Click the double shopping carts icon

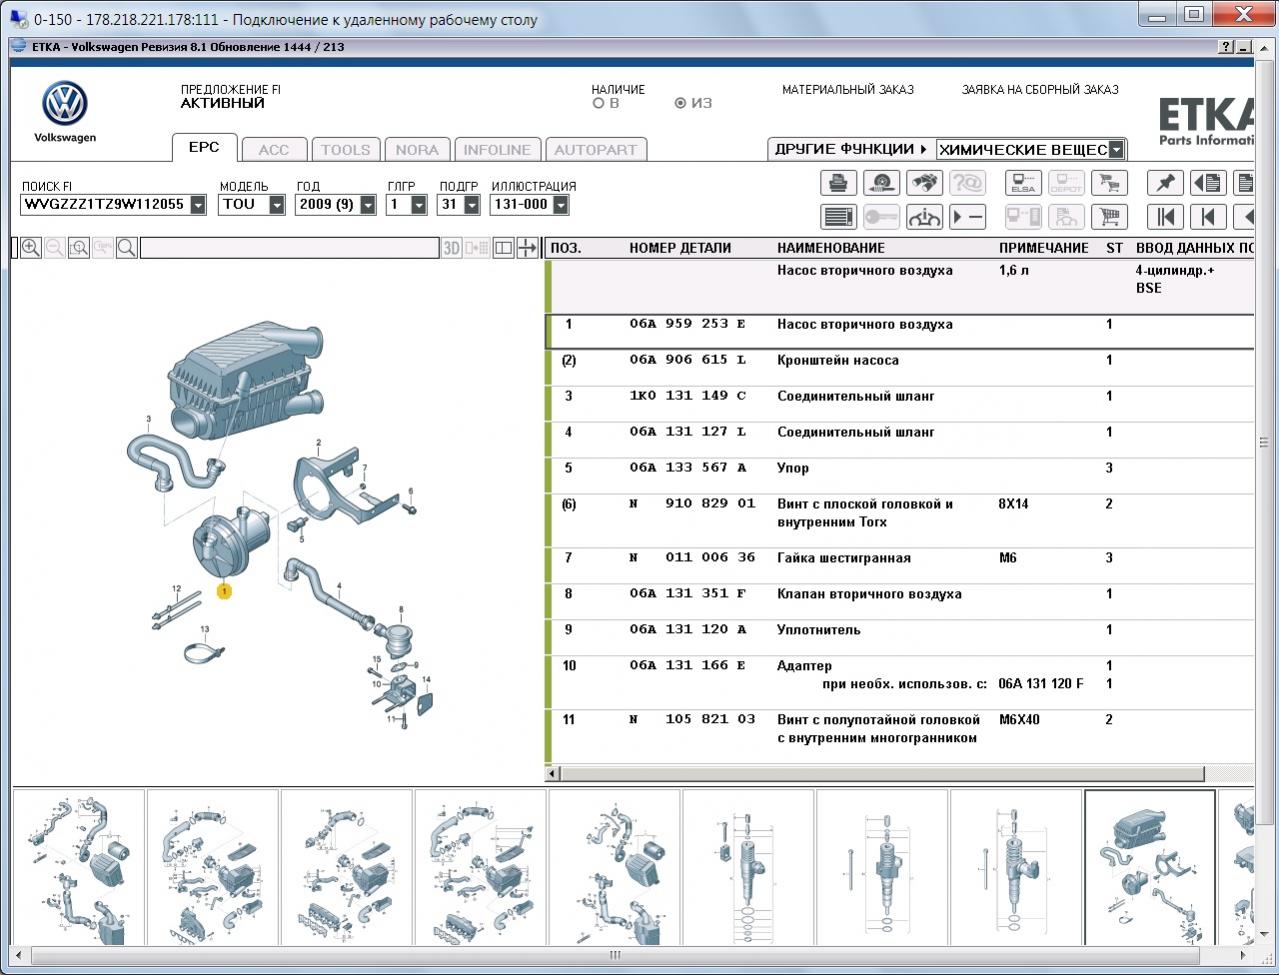(x=1109, y=183)
